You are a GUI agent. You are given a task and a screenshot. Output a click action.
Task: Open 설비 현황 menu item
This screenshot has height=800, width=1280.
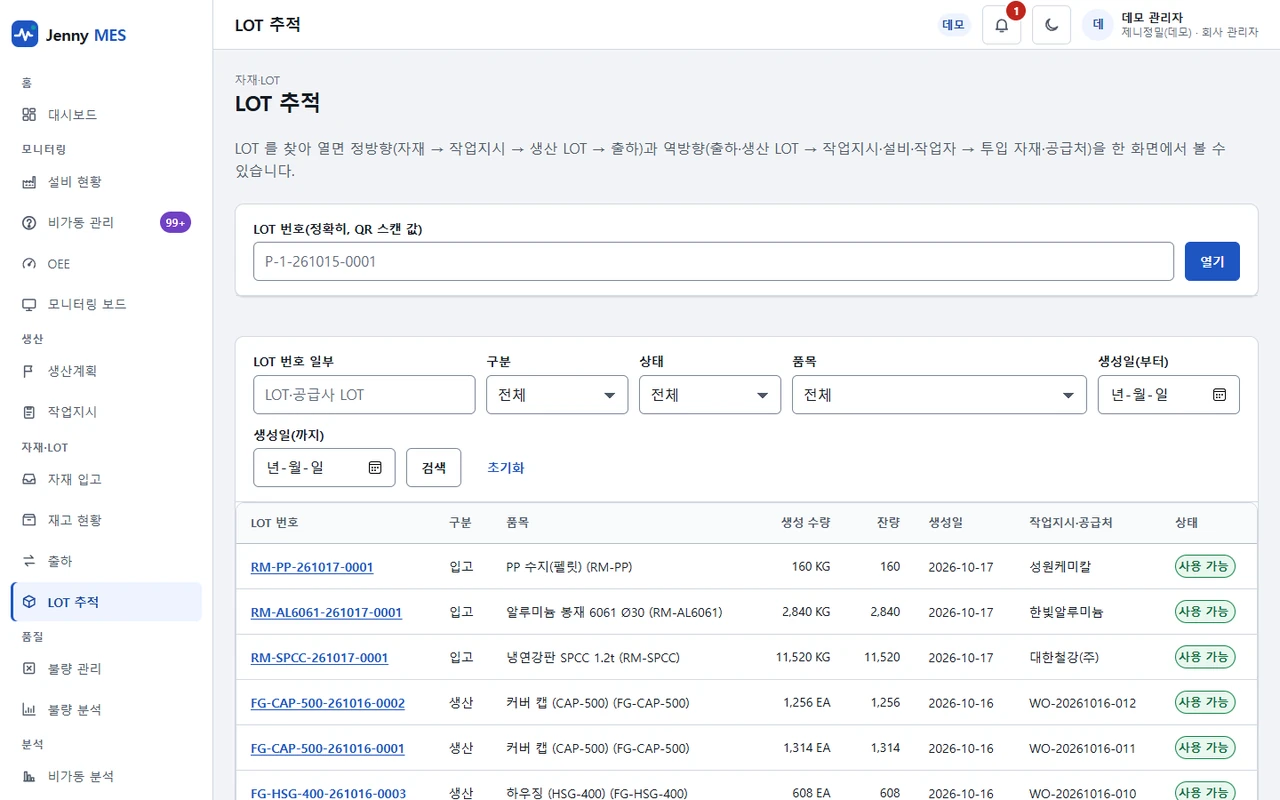click(106, 182)
